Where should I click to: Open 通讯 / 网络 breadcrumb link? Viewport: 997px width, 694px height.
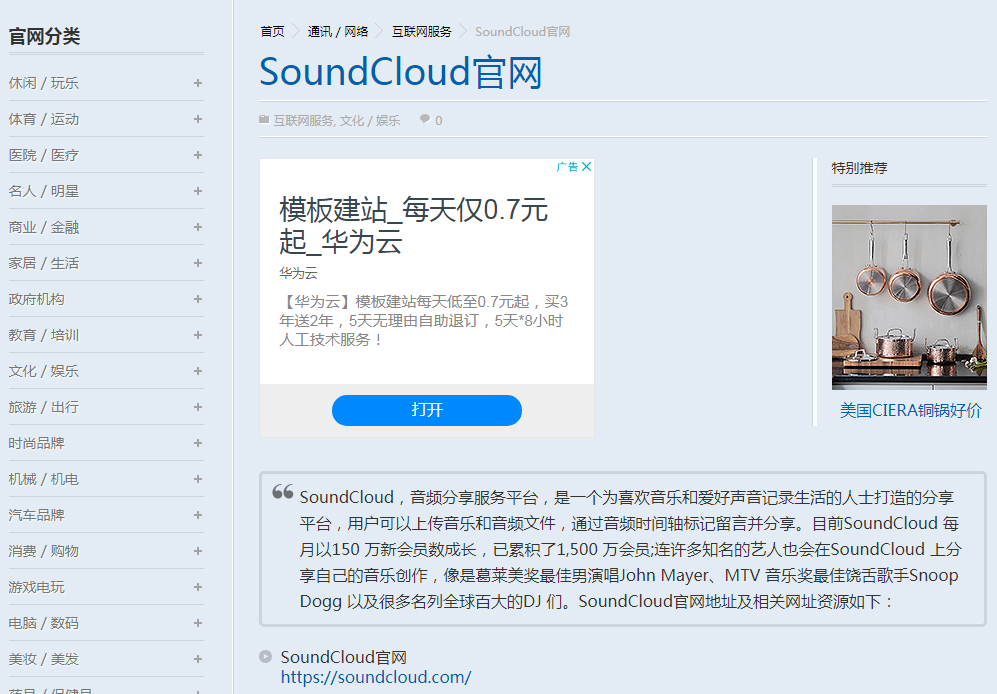pos(338,32)
